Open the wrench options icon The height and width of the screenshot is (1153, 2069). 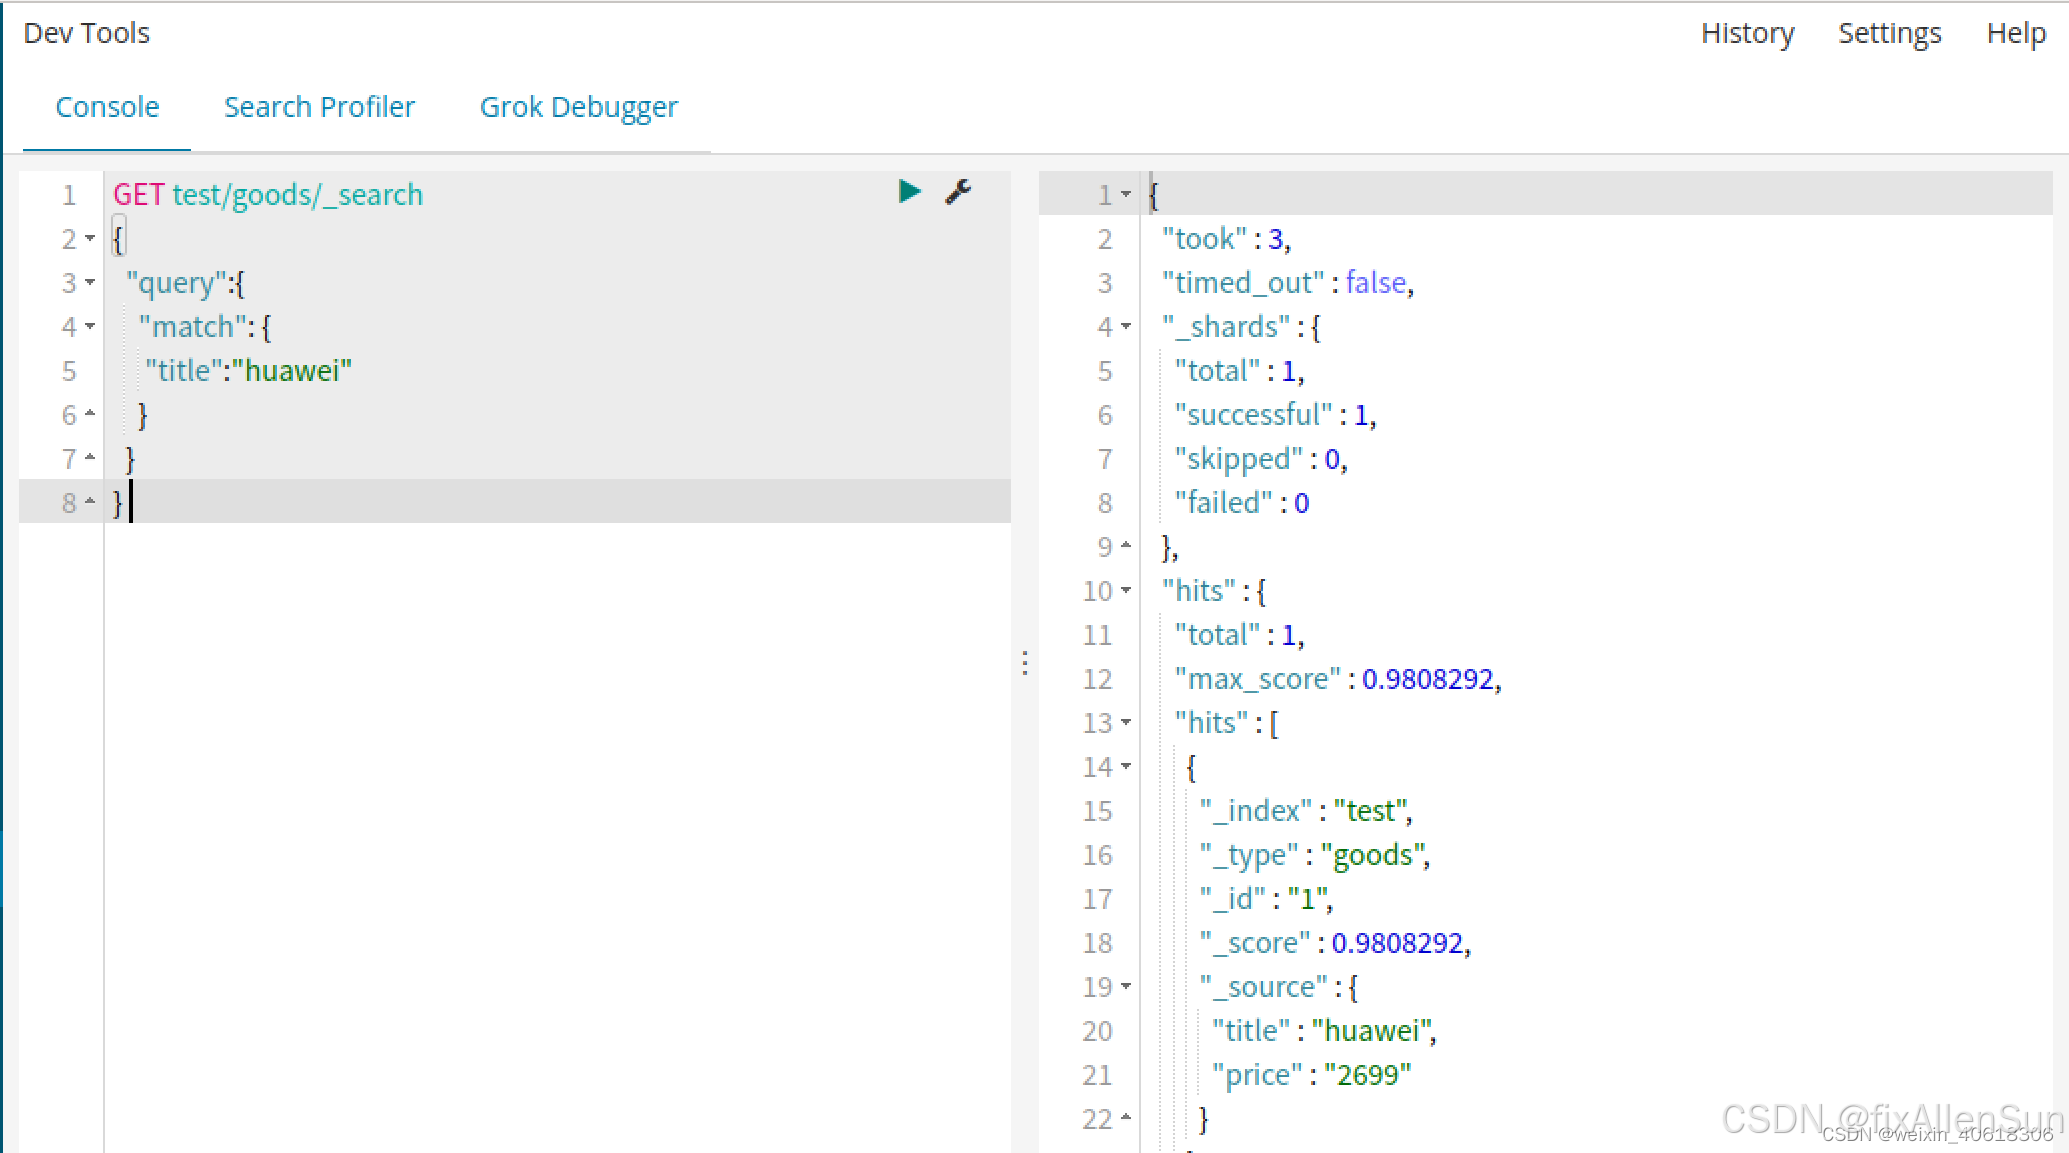[x=957, y=191]
